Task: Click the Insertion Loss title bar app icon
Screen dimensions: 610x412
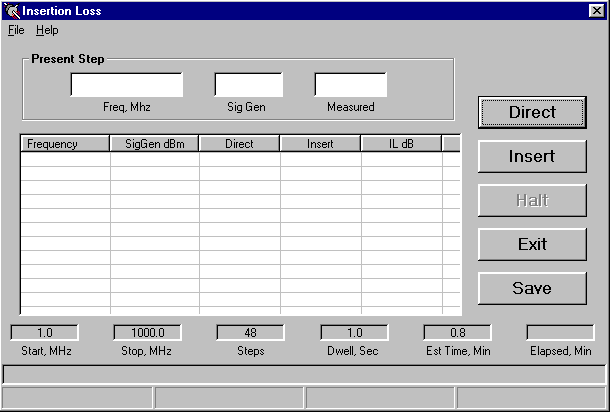Action: pyautogui.click(x=12, y=11)
